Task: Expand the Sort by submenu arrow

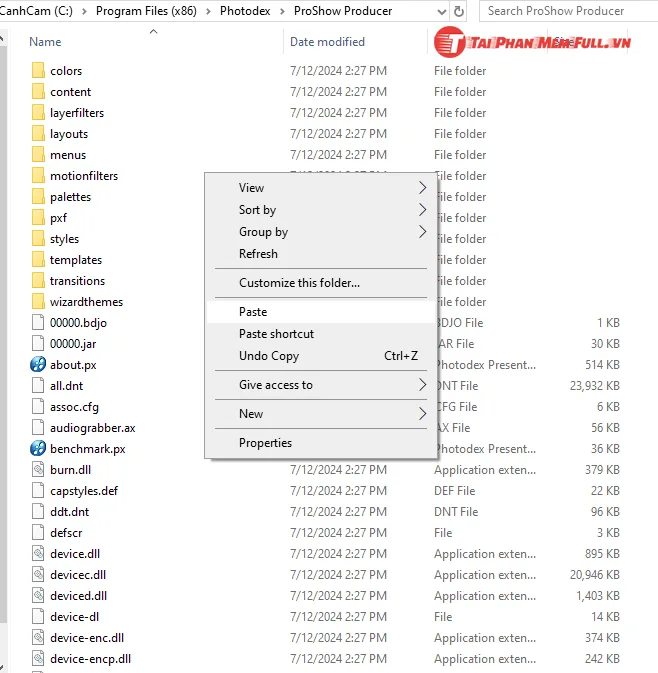Action: click(422, 210)
